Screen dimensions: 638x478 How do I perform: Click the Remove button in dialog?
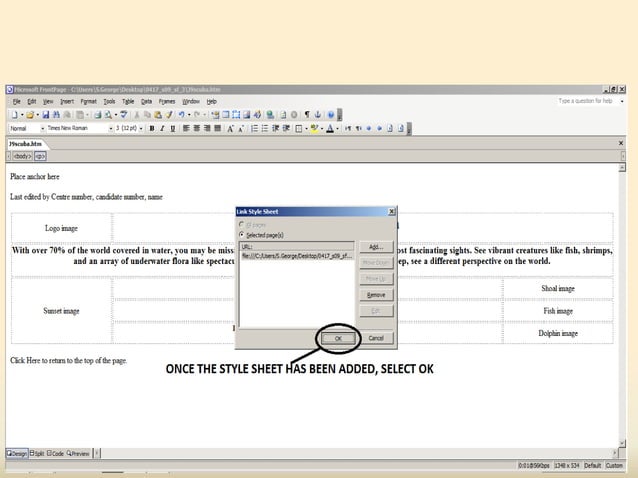click(375, 295)
